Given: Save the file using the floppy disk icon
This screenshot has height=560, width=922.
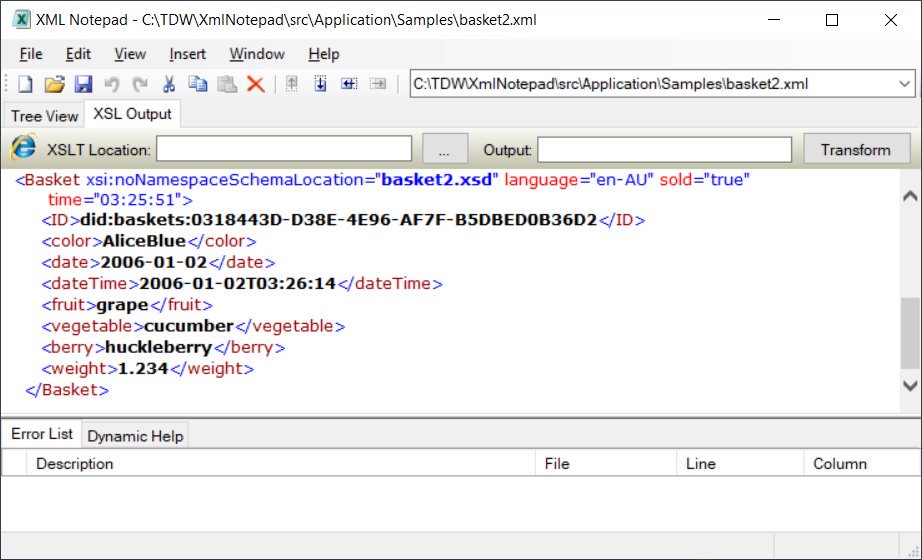Looking at the screenshot, I should [83, 84].
